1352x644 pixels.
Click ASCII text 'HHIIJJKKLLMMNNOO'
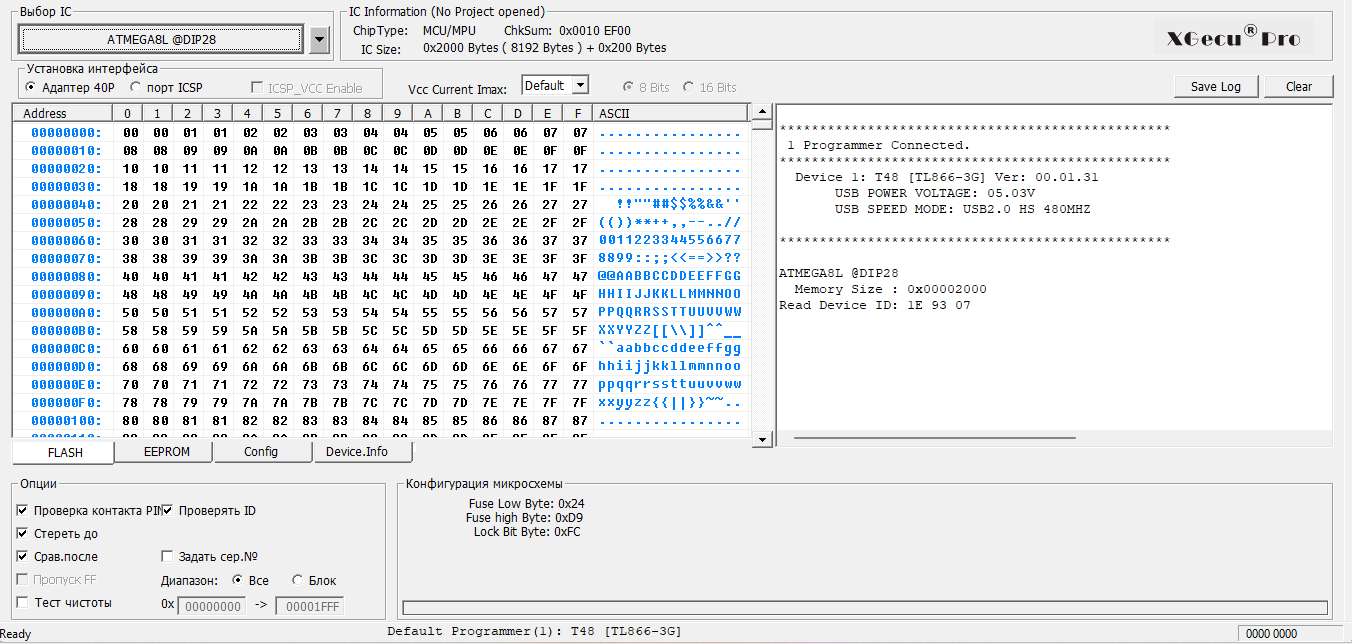click(x=670, y=295)
